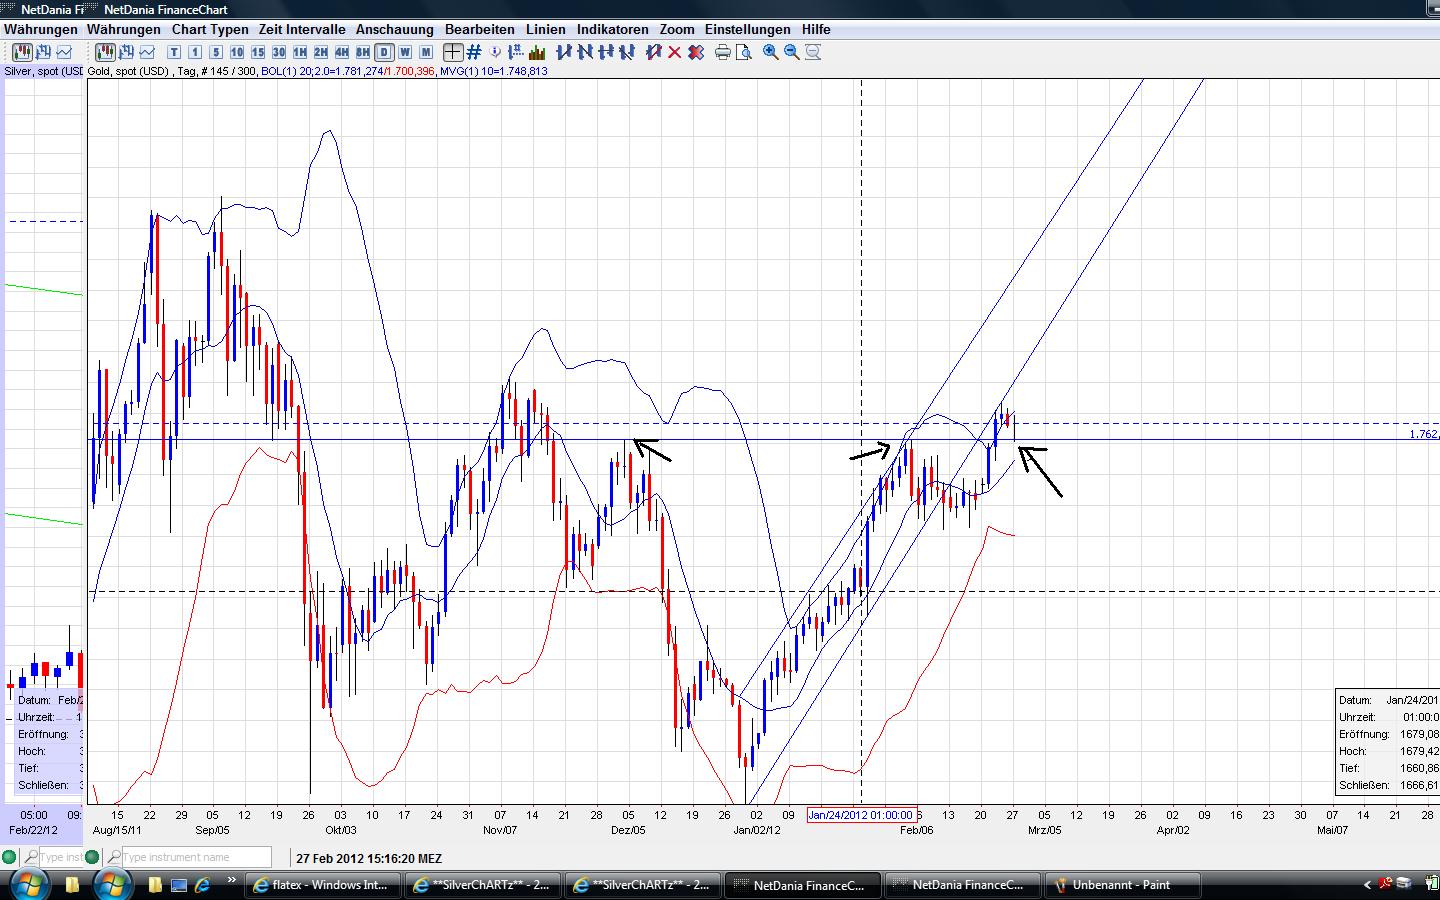The width and height of the screenshot is (1440, 900).
Task: Zoom out with the minus magnifier
Action: tap(791, 52)
